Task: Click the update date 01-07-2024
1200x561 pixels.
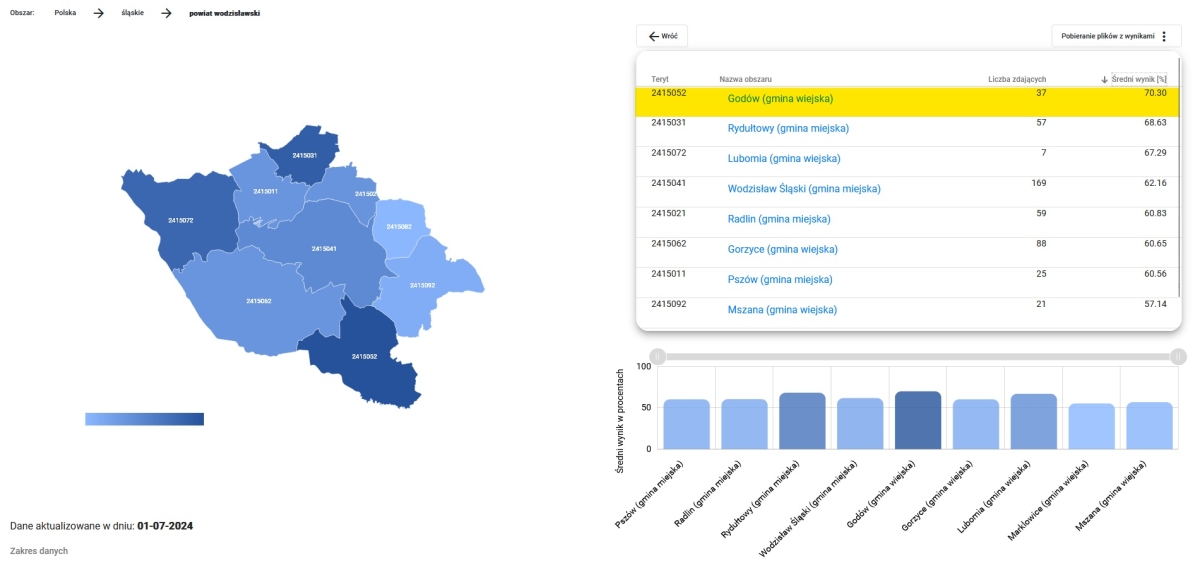Action: click(x=165, y=525)
